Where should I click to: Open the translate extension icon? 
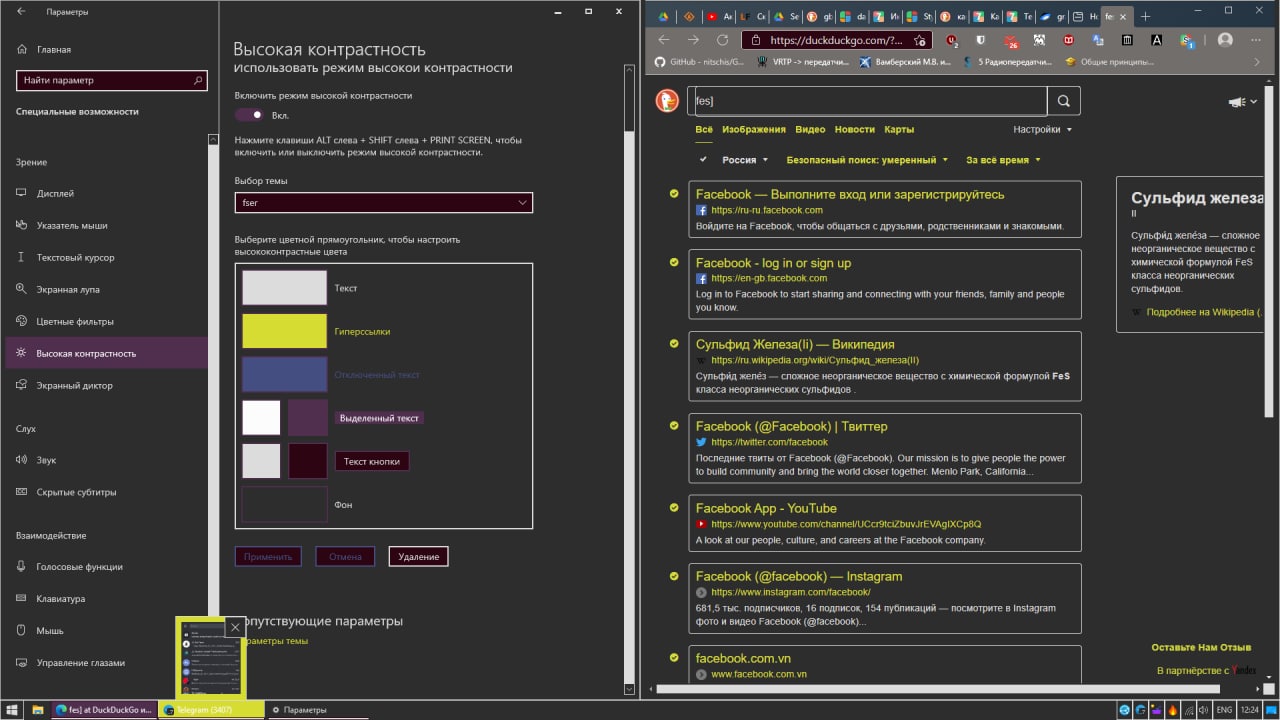coord(1098,41)
